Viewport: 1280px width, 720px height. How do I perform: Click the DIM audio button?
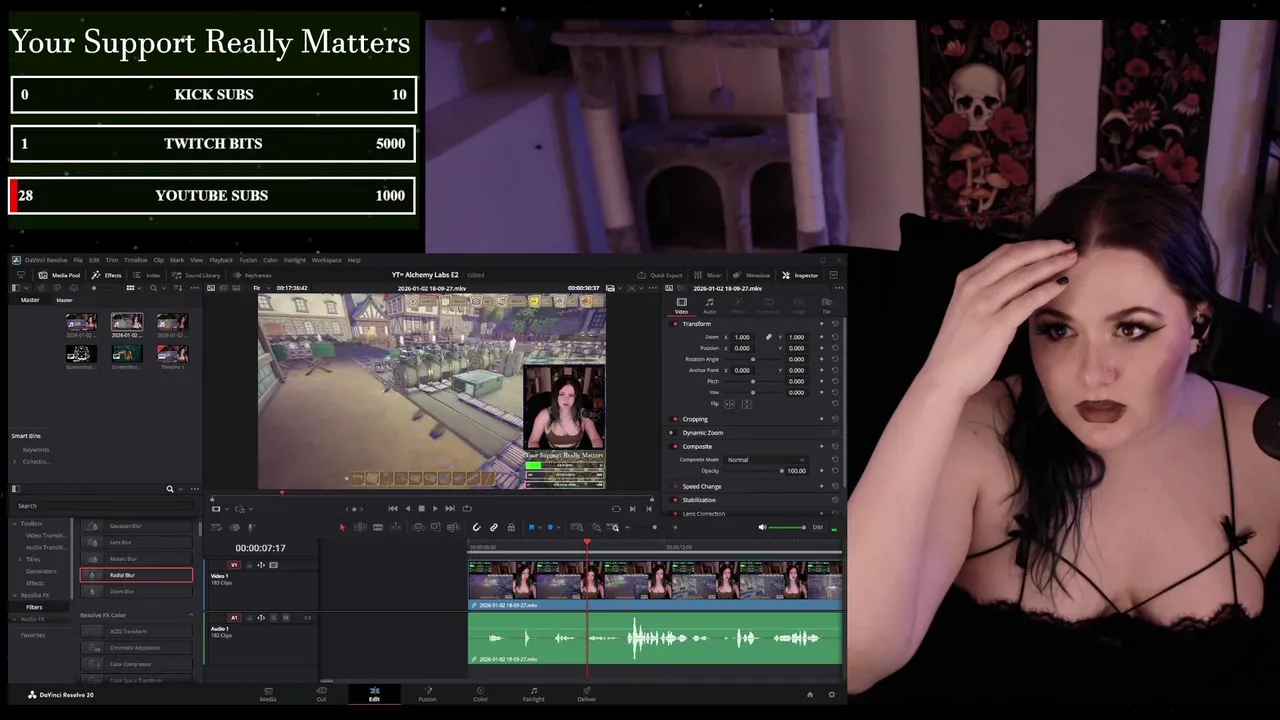pos(817,527)
